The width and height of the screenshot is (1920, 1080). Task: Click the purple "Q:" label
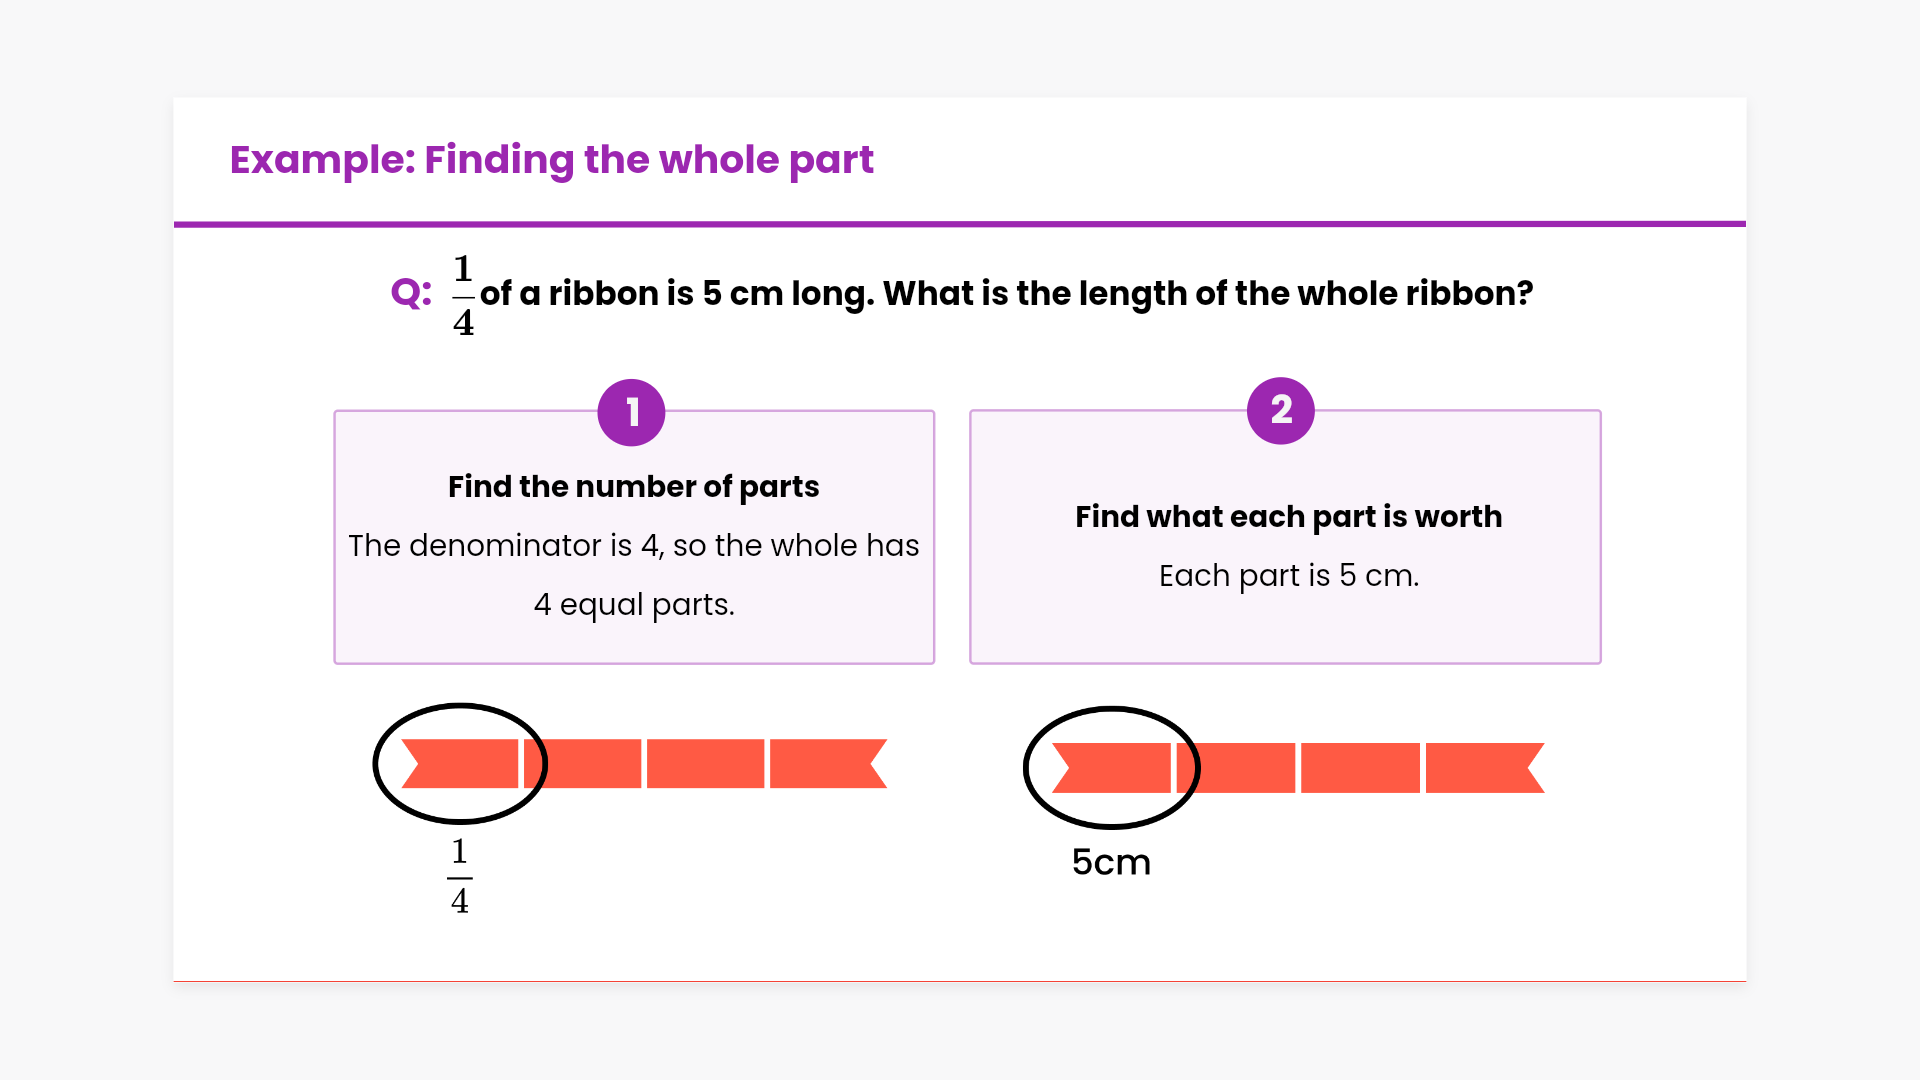coord(411,293)
